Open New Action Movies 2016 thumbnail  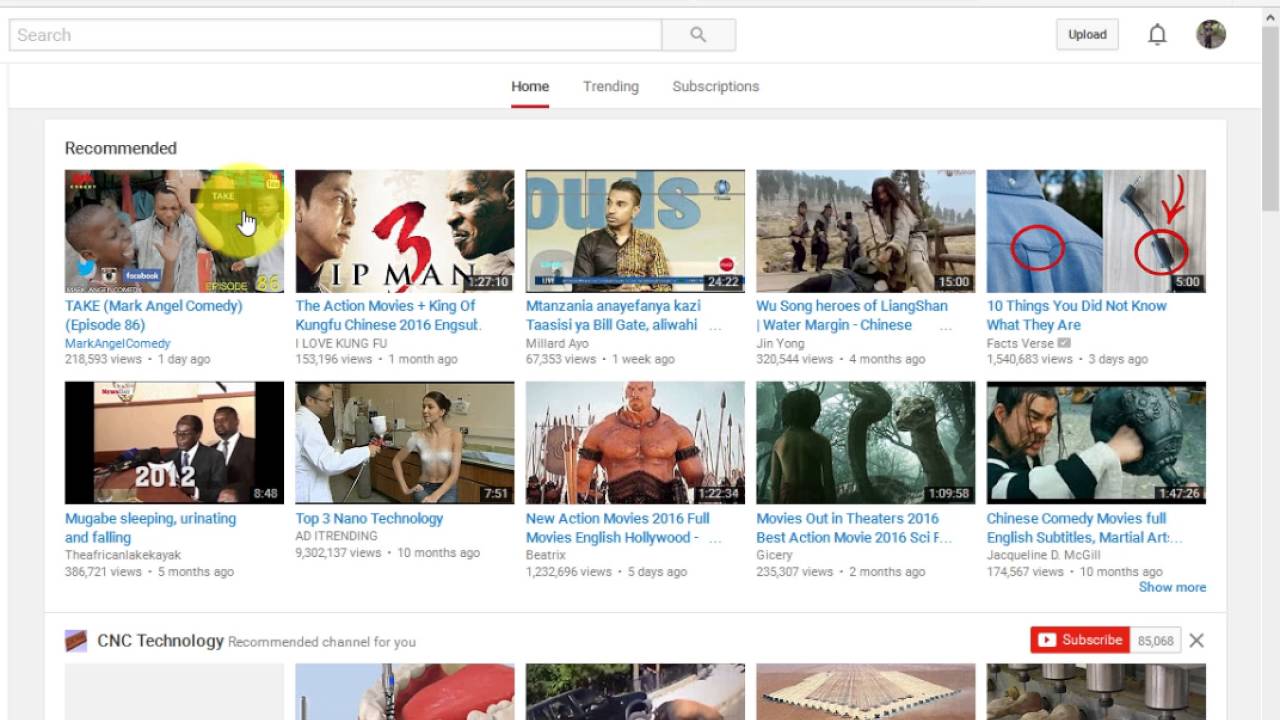coord(635,442)
